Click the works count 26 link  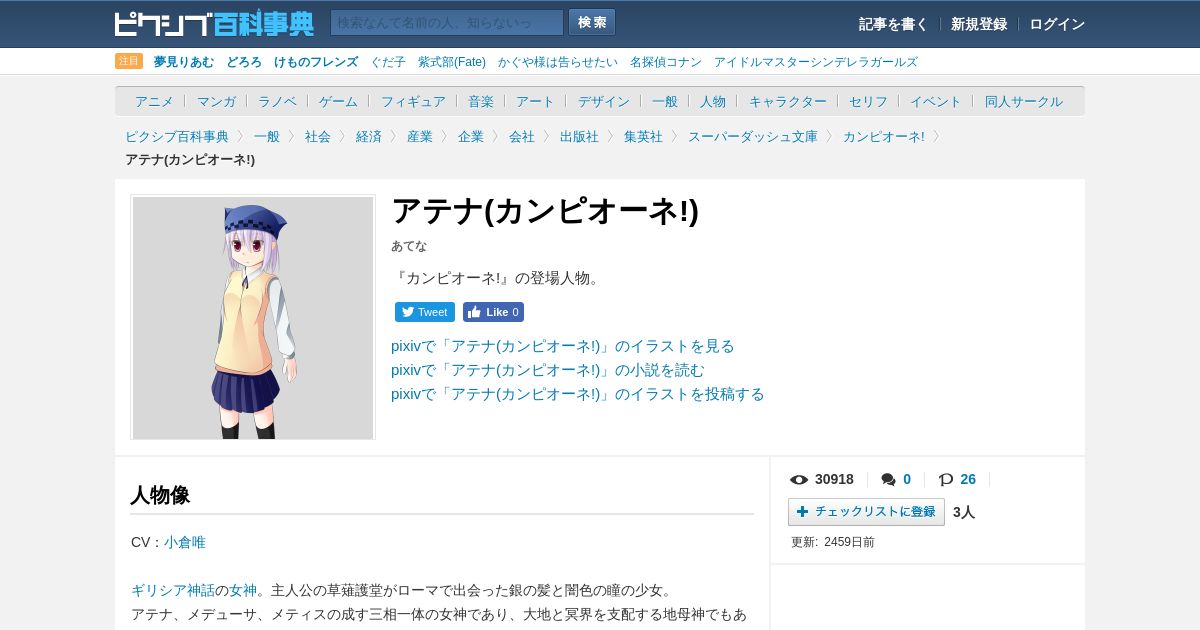968,479
